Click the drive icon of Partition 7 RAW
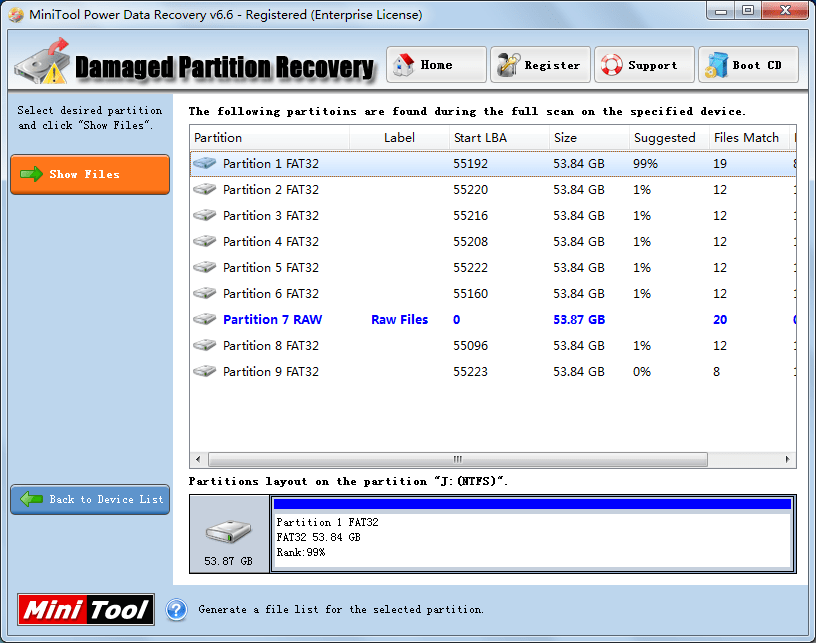The height and width of the screenshot is (643, 816). pos(205,319)
